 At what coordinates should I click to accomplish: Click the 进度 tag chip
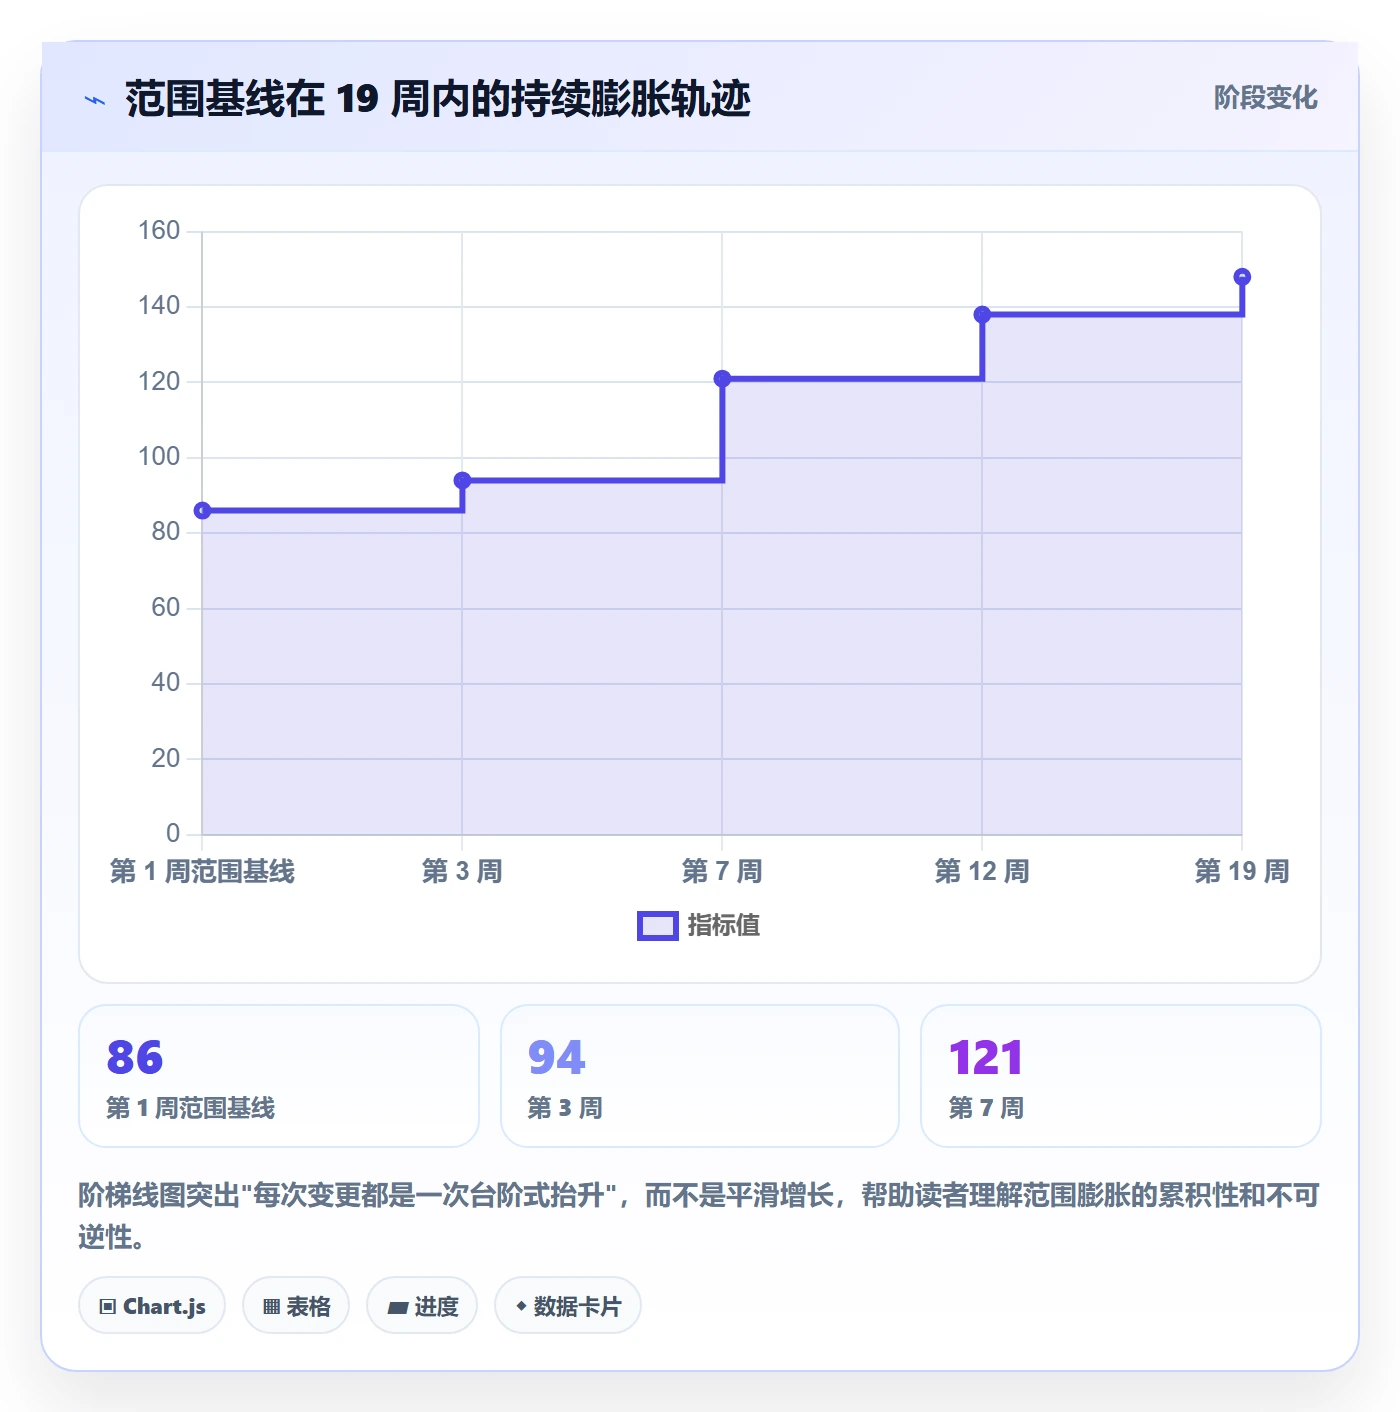pyautogui.click(x=422, y=1306)
